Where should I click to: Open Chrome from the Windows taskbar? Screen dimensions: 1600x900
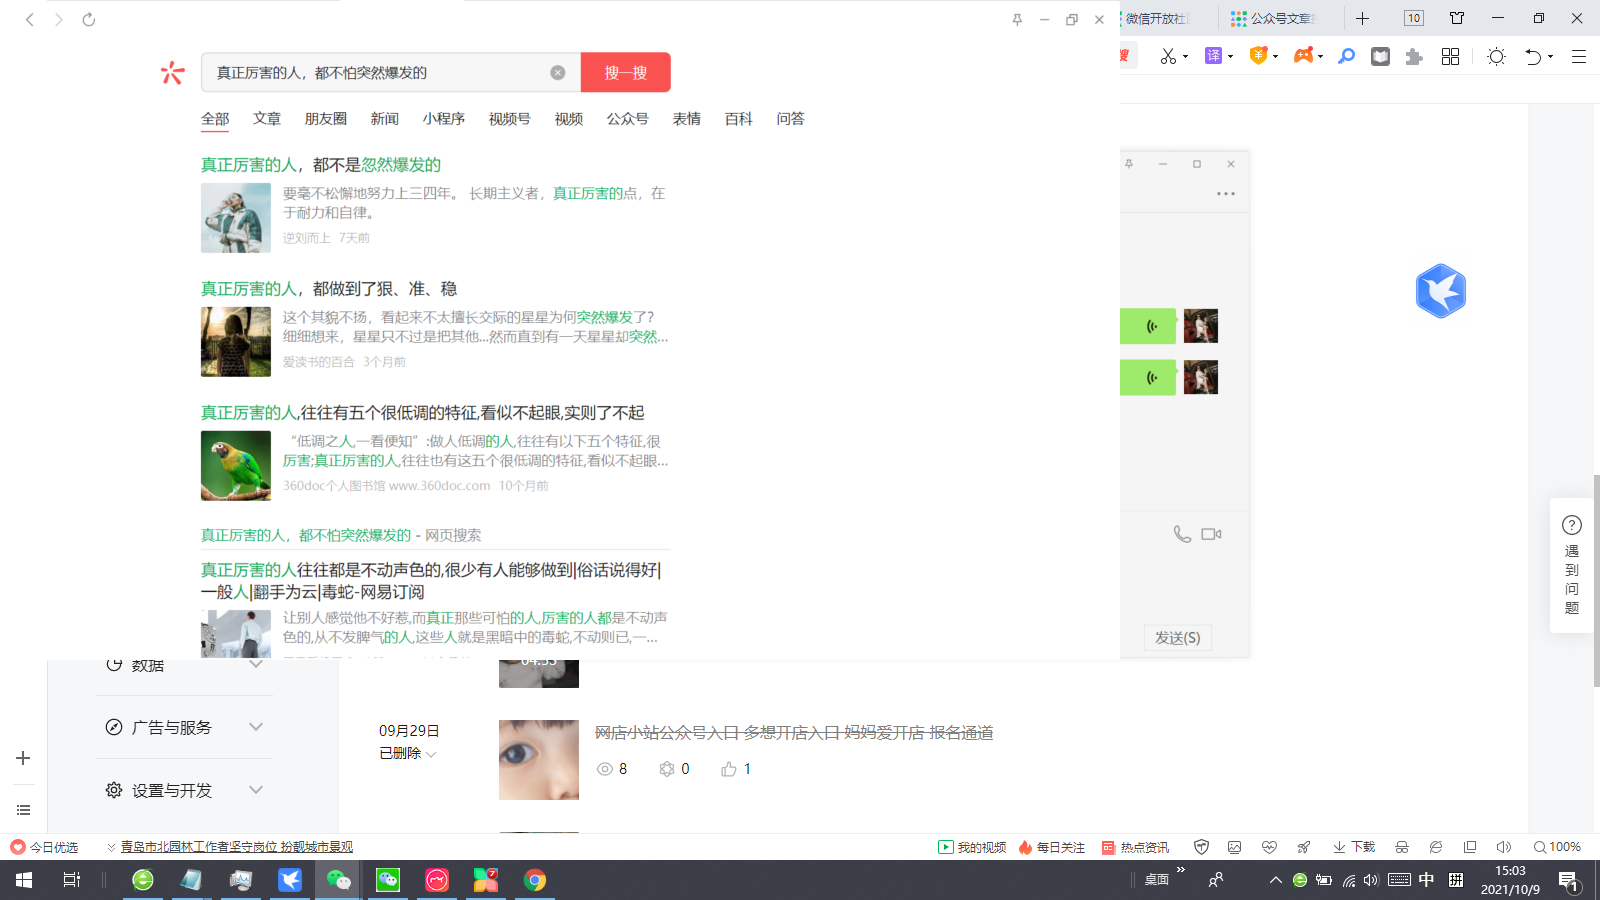pos(535,880)
